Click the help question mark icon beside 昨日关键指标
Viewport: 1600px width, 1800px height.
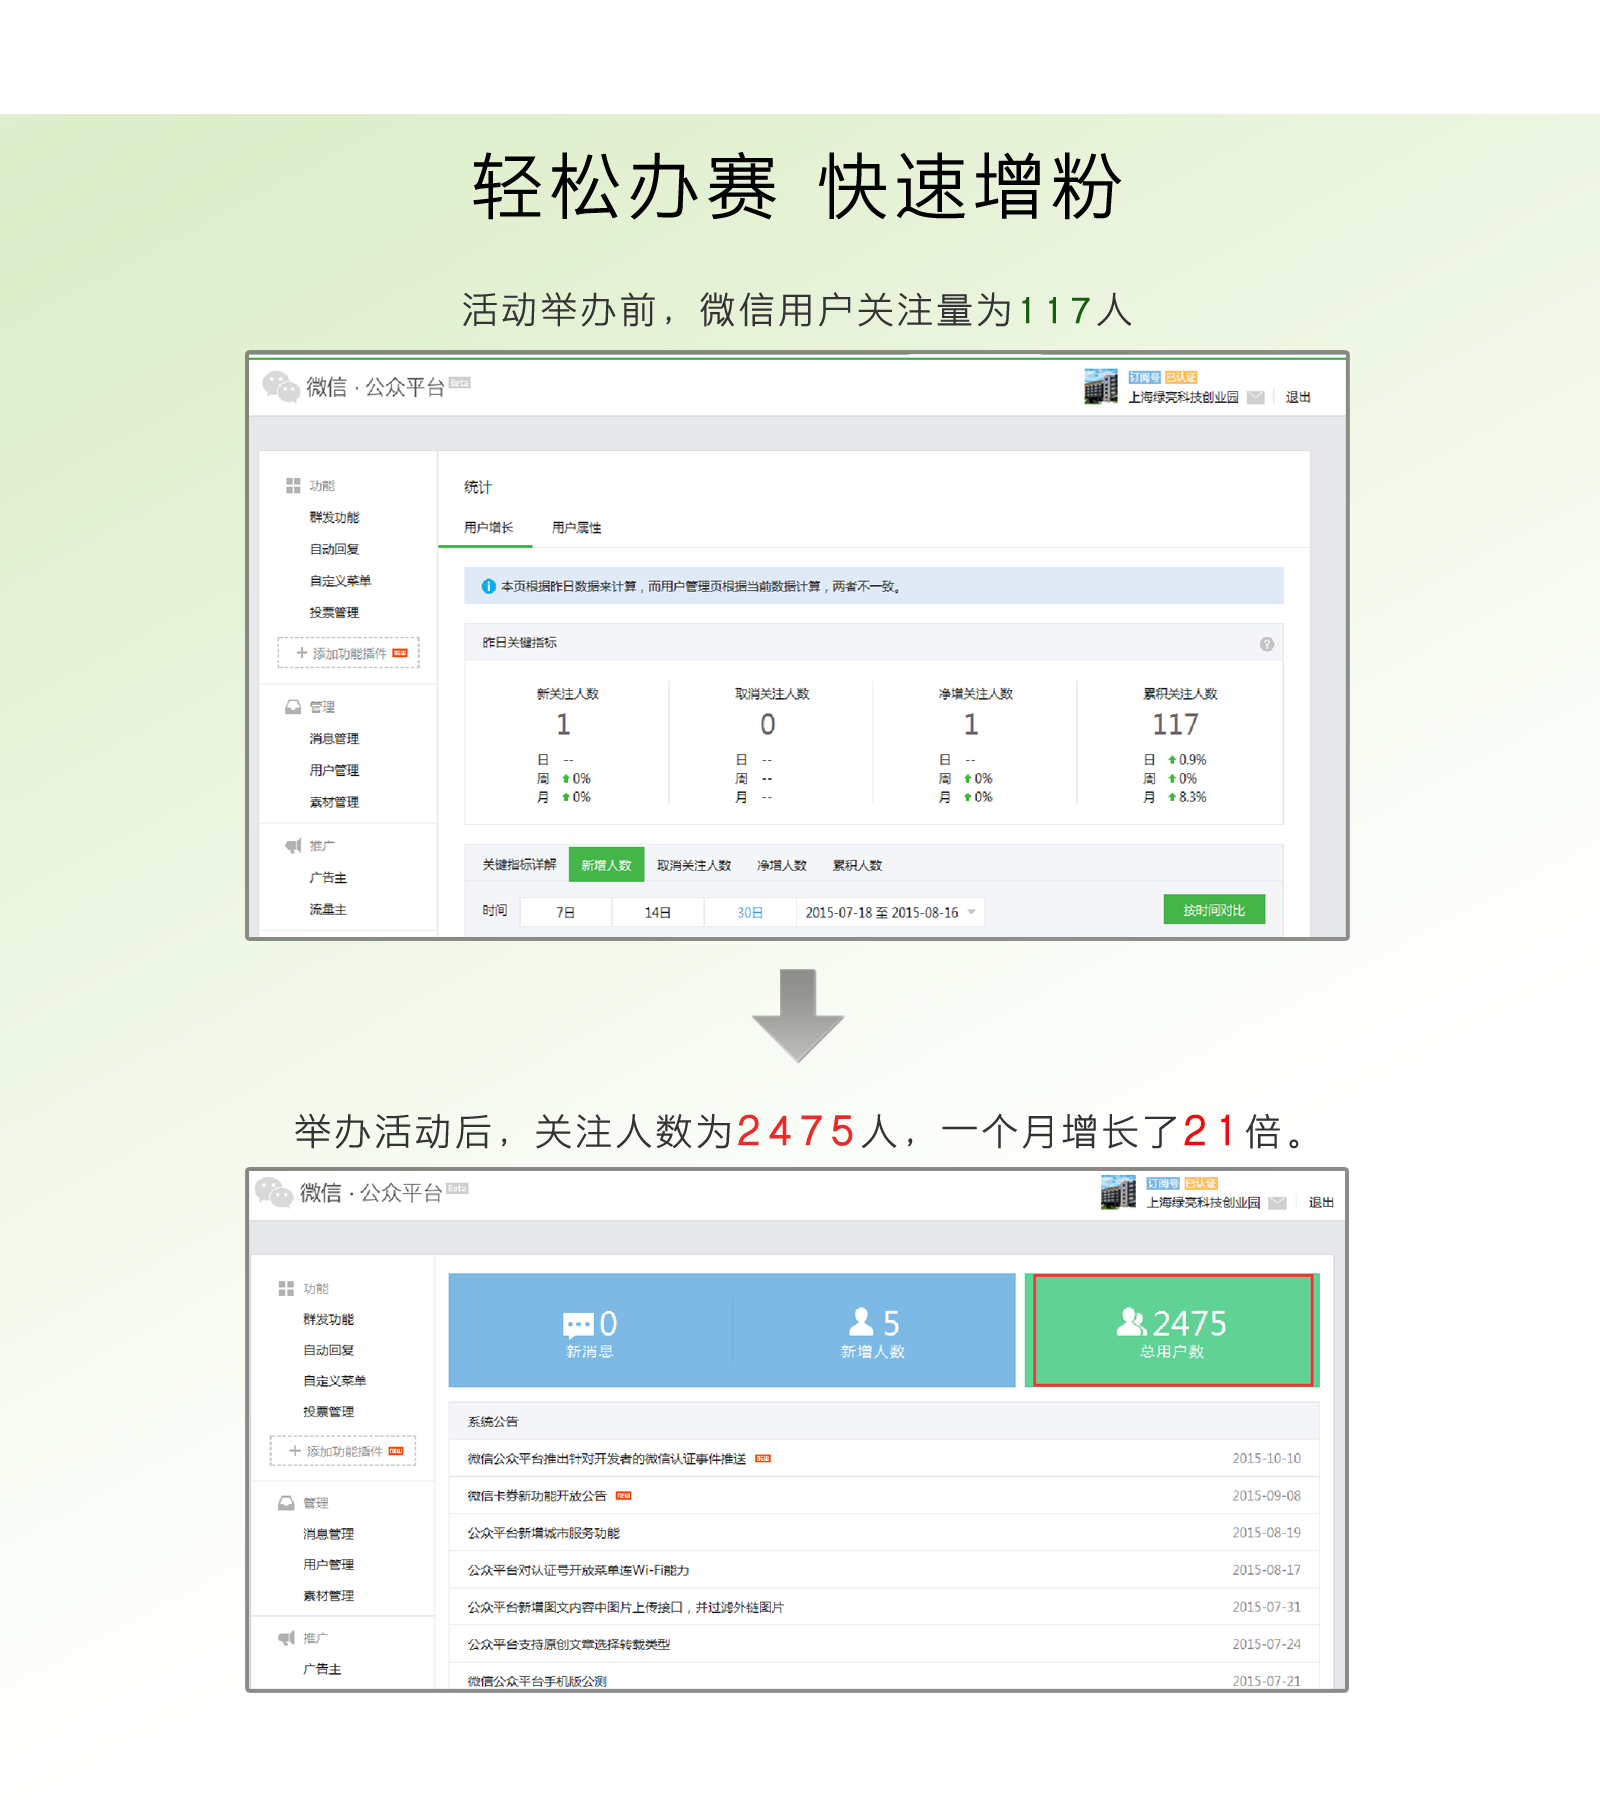[x=1266, y=644]
